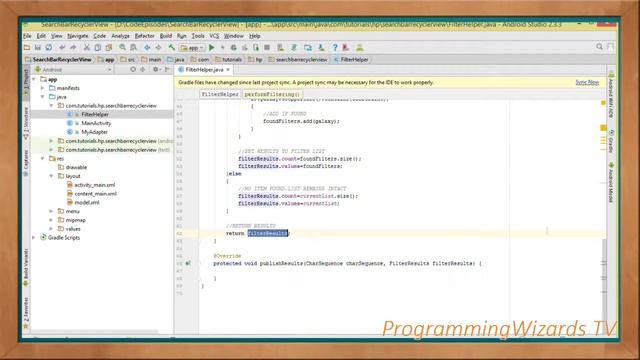Click the Sync Now link

(587, 82)
